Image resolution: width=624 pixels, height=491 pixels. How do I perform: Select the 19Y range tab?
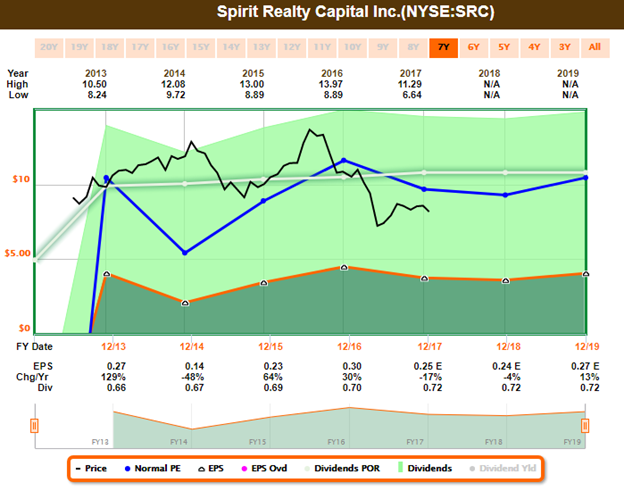tap(79, 48)
